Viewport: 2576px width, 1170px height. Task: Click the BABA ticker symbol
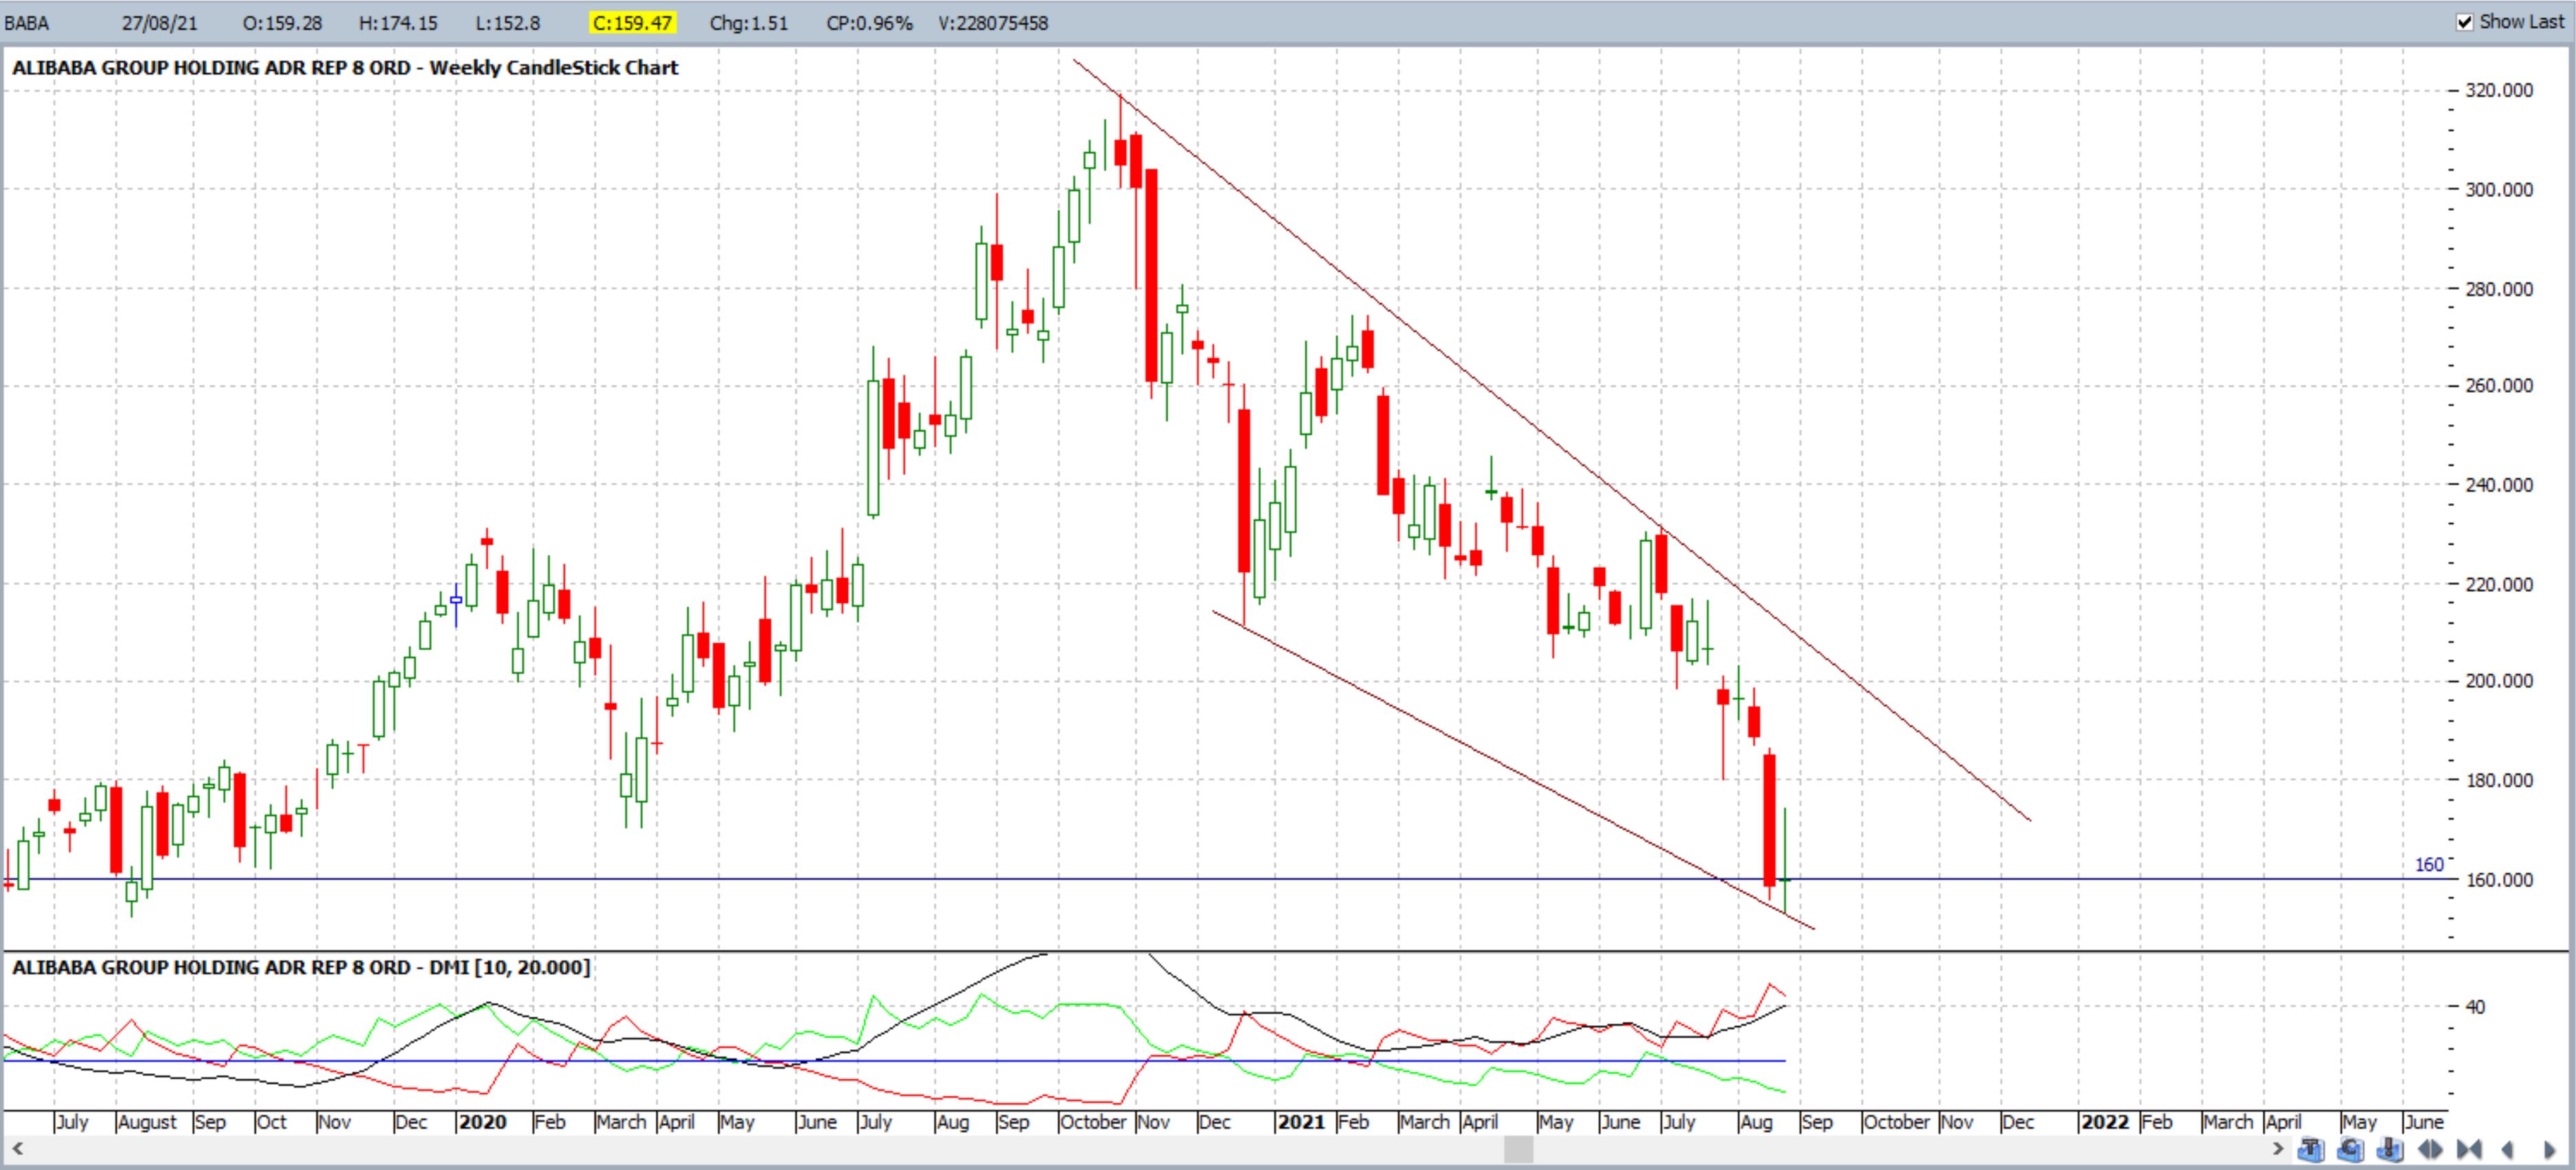[x=27, y=23]
